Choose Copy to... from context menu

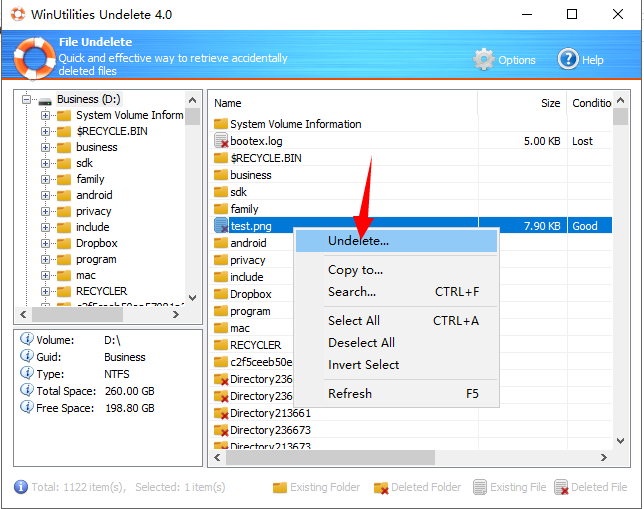pos(396,270)
